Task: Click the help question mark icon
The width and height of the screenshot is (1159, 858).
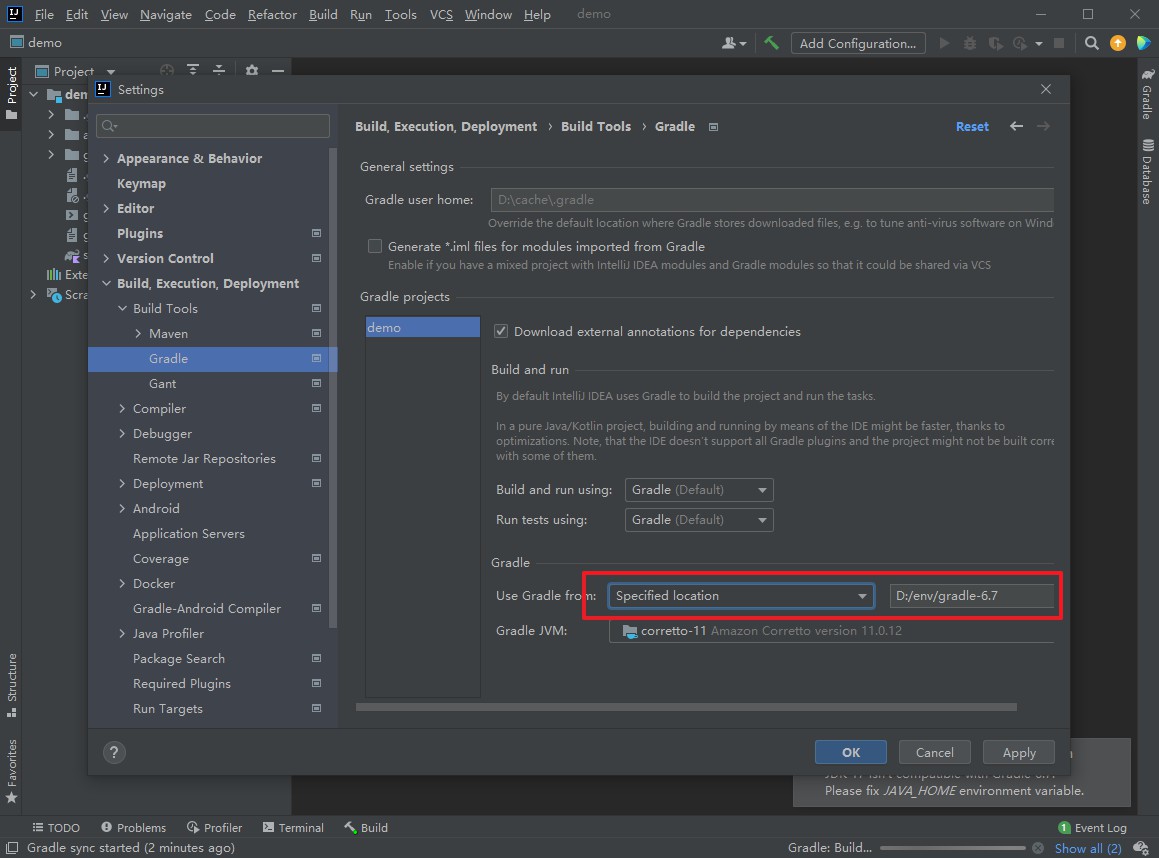Action: 114,752
